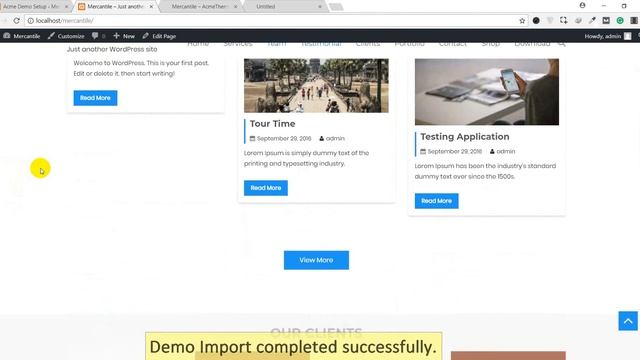
Task: Click the screen capture extension icon
Action: pos(564,20)
